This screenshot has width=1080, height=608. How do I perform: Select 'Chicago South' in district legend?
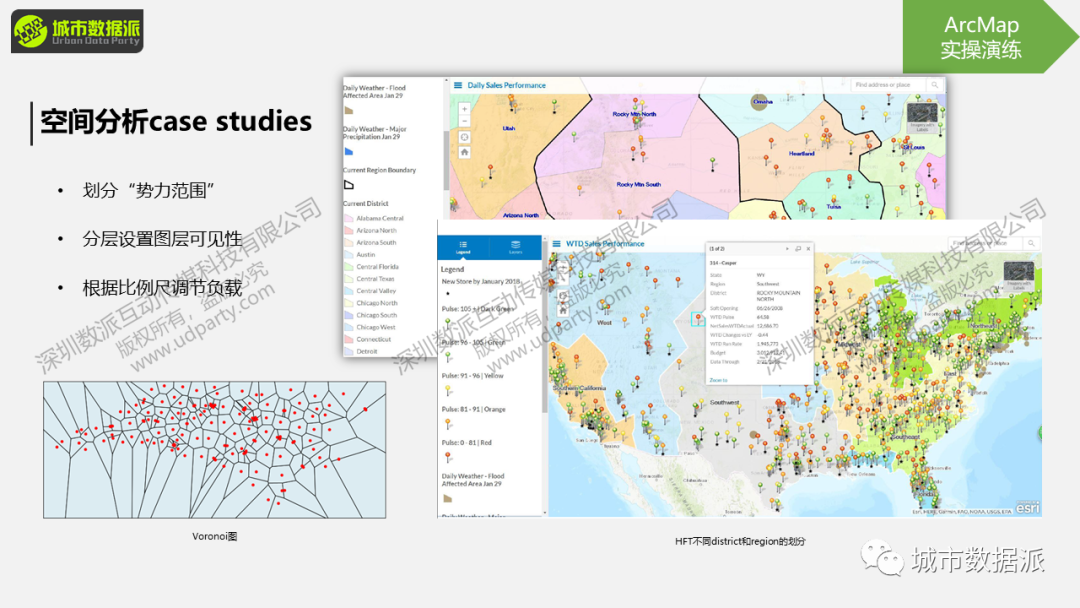coord(377,315)
